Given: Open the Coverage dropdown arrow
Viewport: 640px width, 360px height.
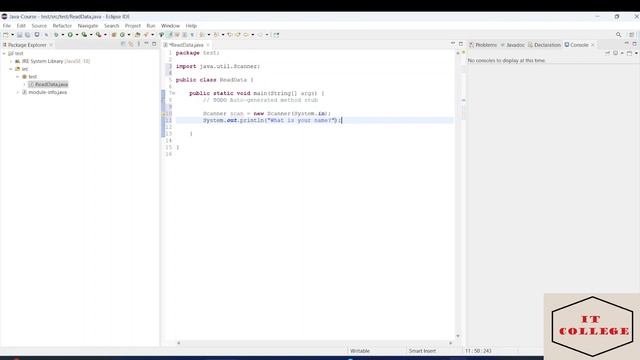Looking at the screenshot, I should (x=91, y=35).
